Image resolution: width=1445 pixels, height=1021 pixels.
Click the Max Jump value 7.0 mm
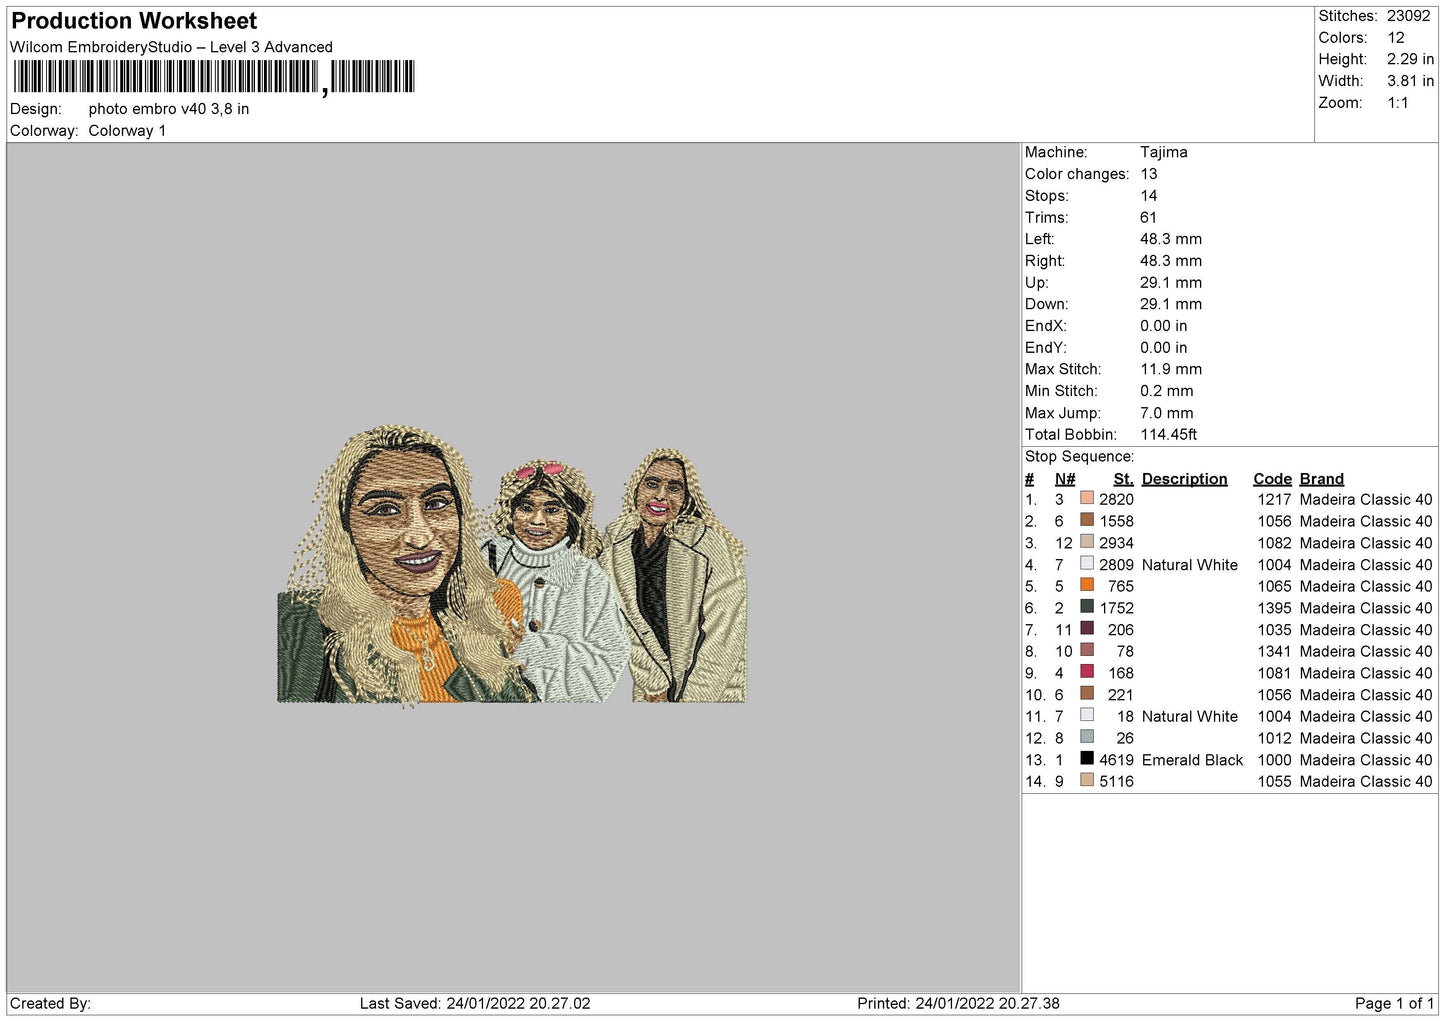[1167, 413]
